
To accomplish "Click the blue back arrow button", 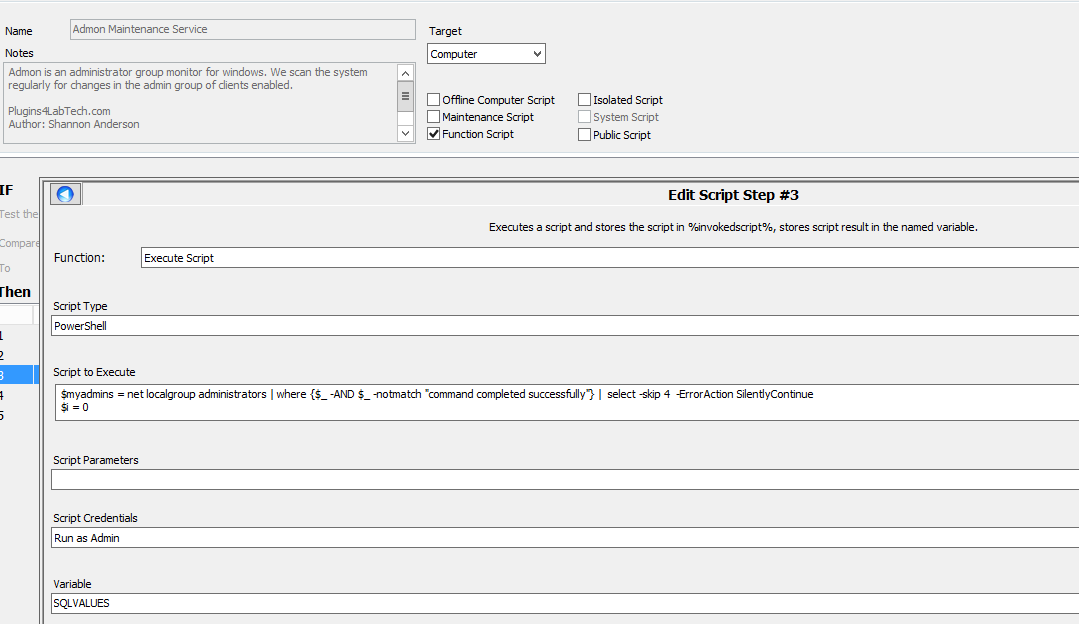I will click(66, 194).
